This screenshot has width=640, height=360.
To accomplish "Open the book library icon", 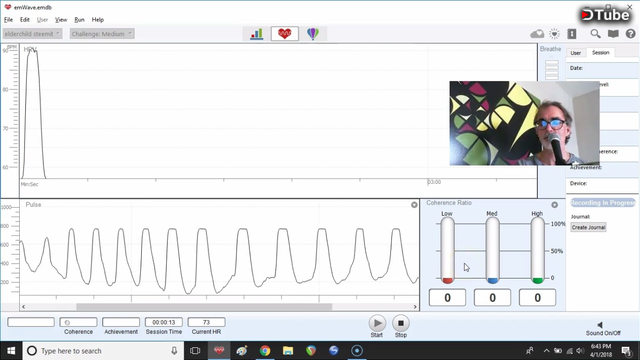I will point(613,33).
